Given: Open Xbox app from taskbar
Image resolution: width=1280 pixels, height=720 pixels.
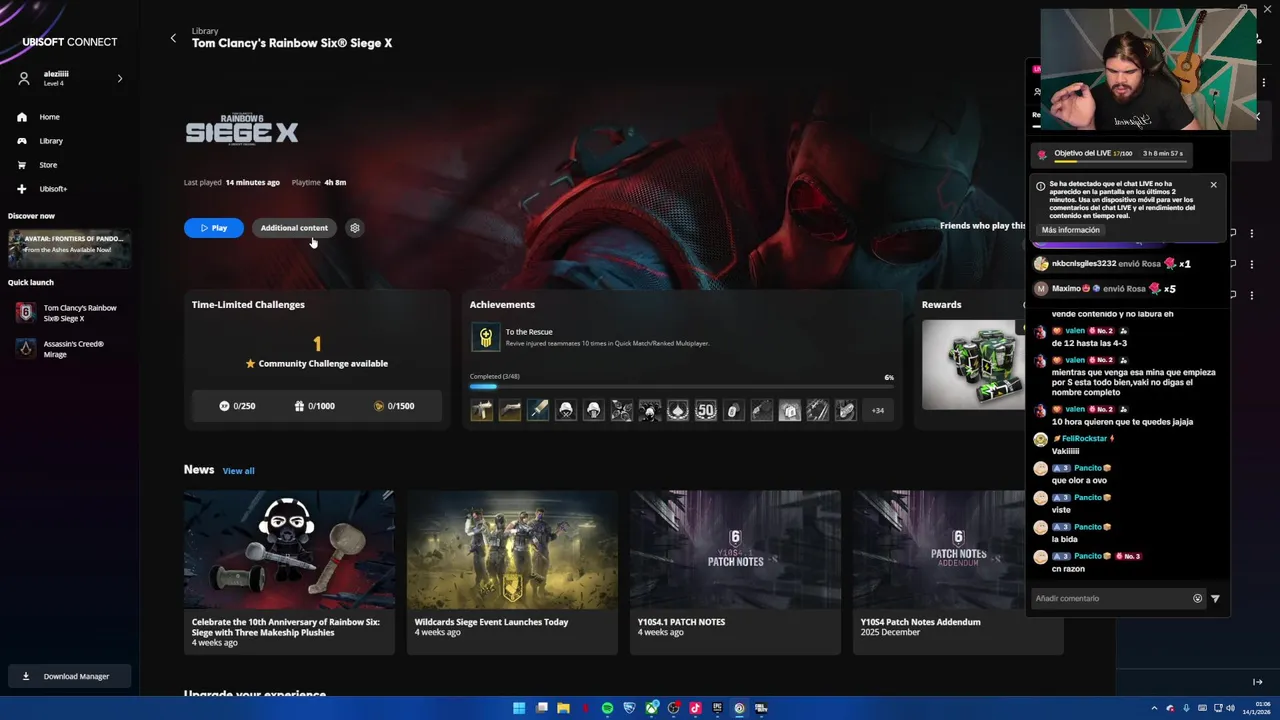Looking at the screenshot, I should [651, 708].
